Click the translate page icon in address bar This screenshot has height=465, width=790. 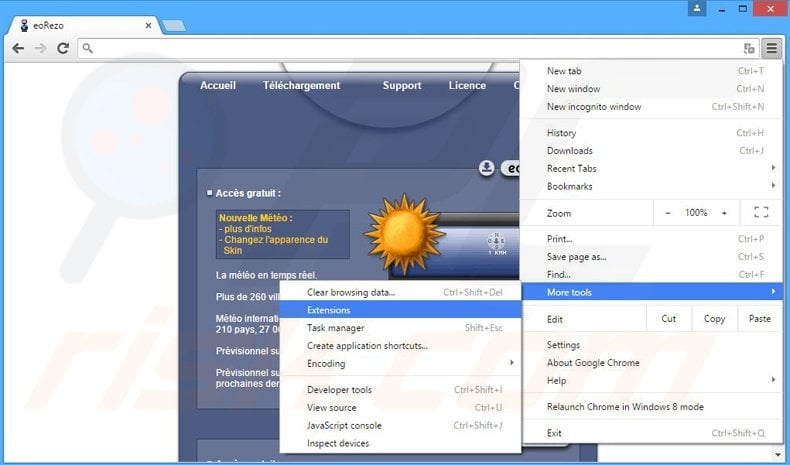(749, 48)
